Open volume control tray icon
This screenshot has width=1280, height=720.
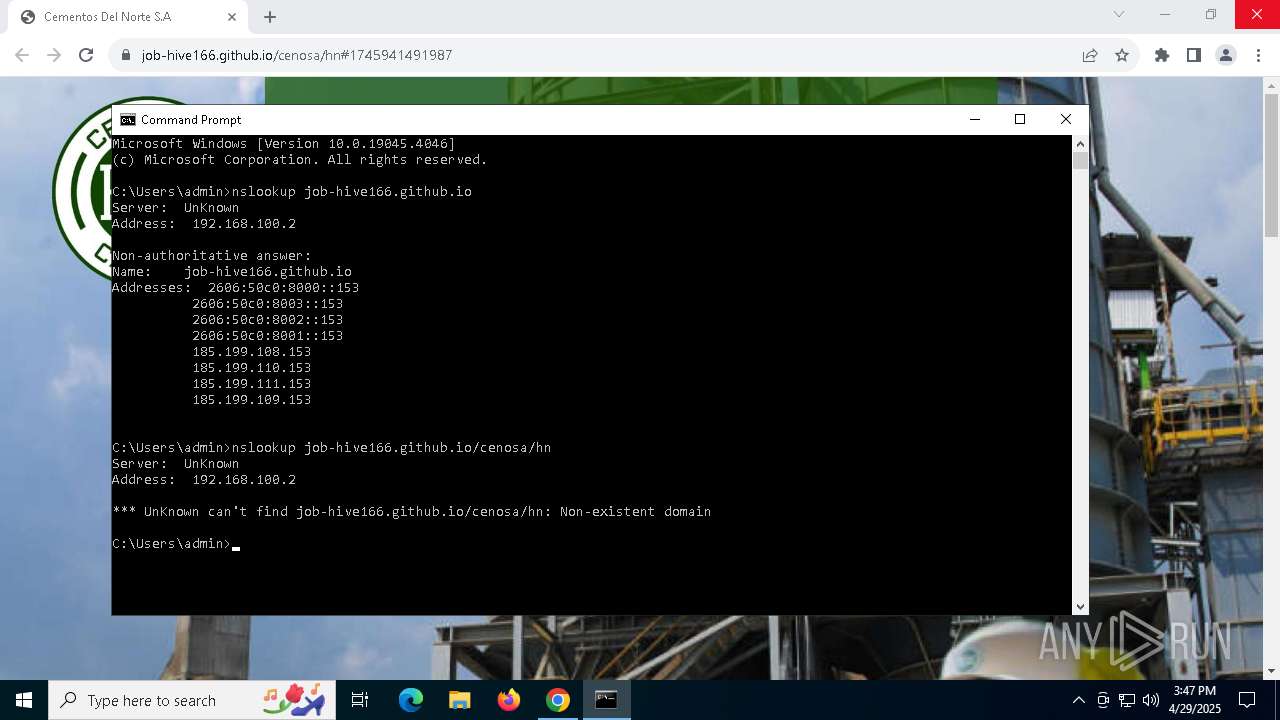click(1150, 700)
